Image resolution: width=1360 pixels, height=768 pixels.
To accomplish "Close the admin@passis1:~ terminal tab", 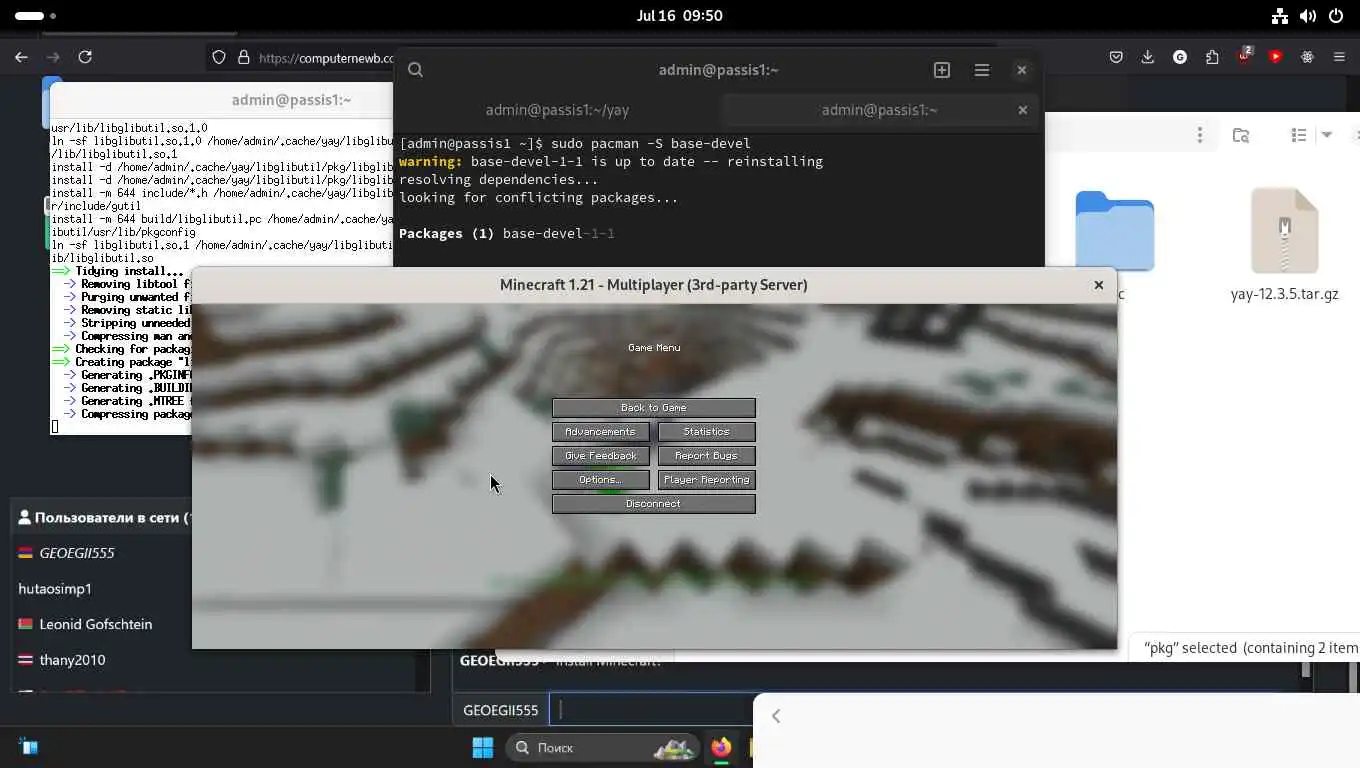I will click(x=1022, y=110).
